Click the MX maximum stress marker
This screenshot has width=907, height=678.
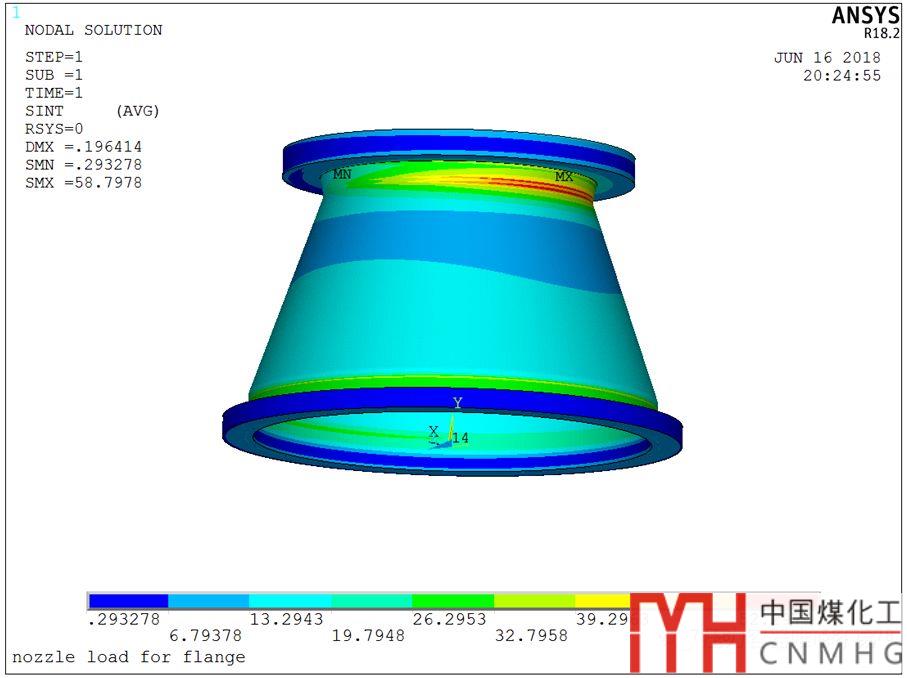pyautogui.click(x=564, y=177)
